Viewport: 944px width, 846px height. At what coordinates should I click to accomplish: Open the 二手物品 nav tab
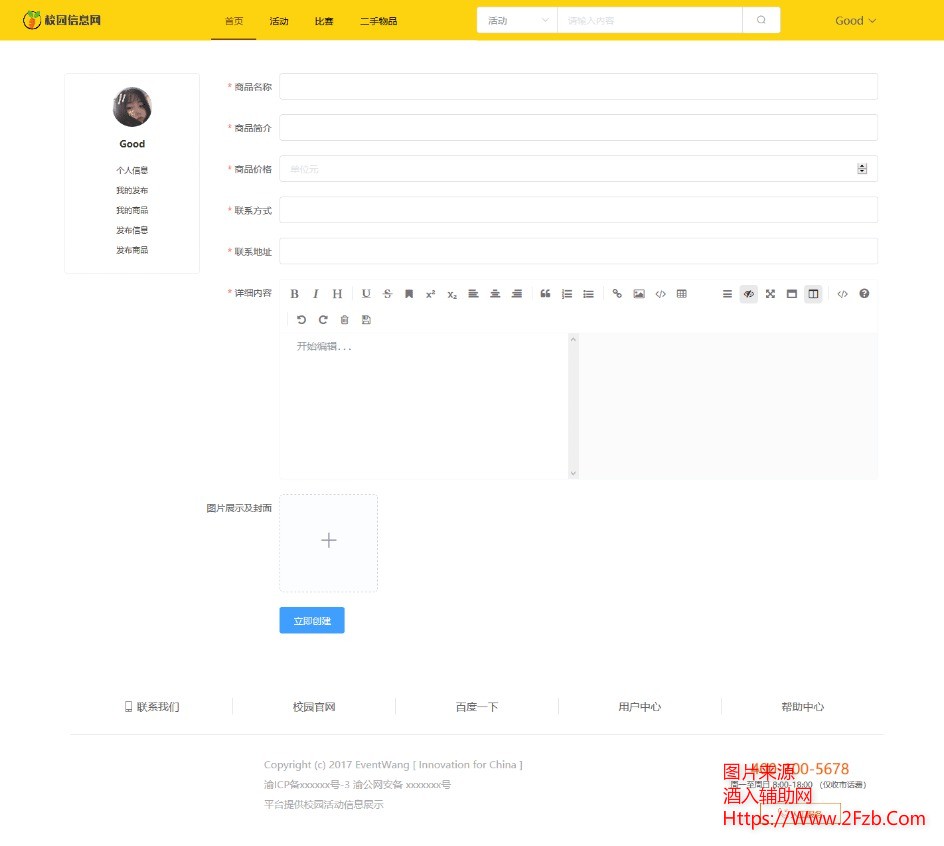pos(378,21)
